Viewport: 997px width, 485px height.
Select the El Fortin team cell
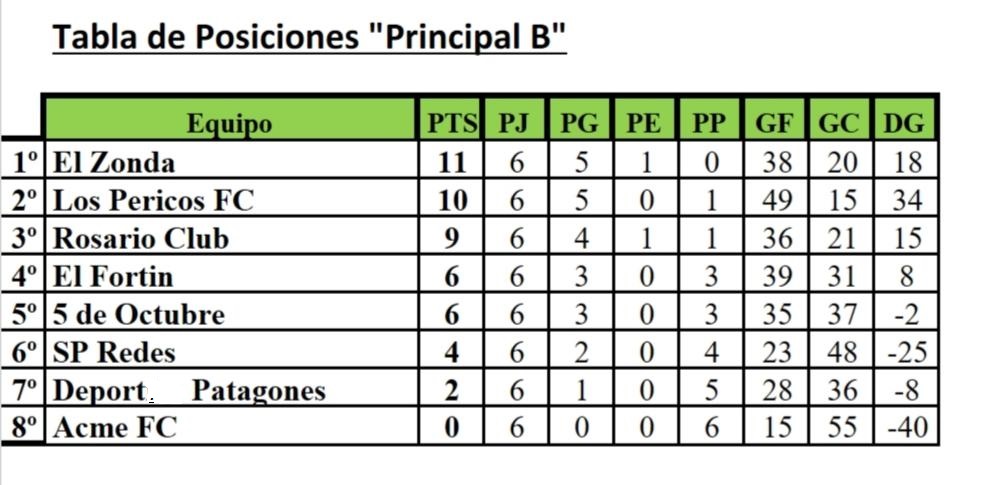[x=113, y=276]
